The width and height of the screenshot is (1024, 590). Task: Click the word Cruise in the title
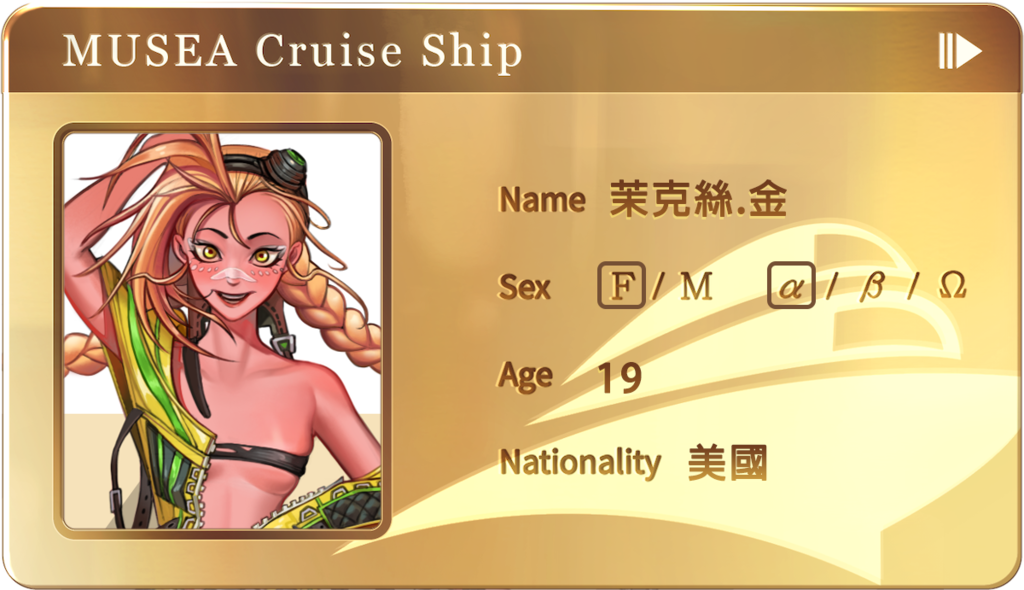click(328, 51)
